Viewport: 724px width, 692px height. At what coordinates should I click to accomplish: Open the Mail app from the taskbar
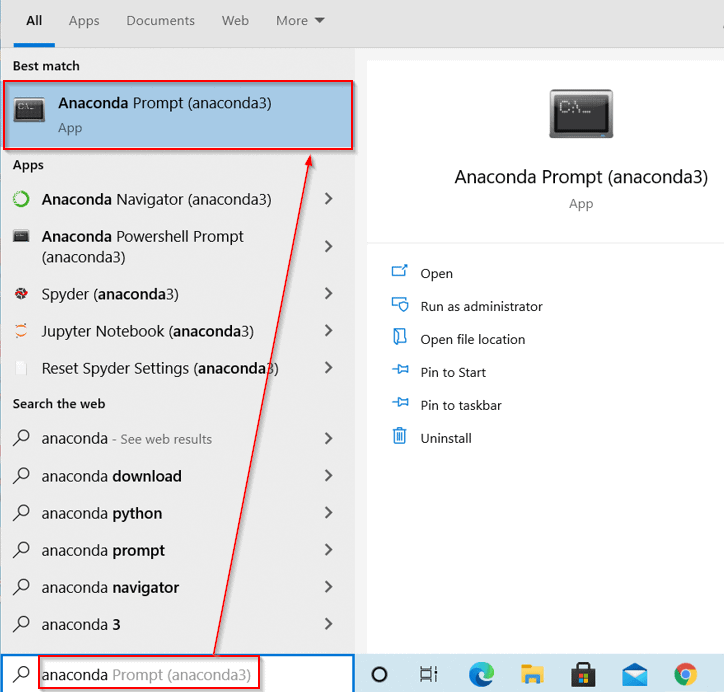tap(634, 674)
